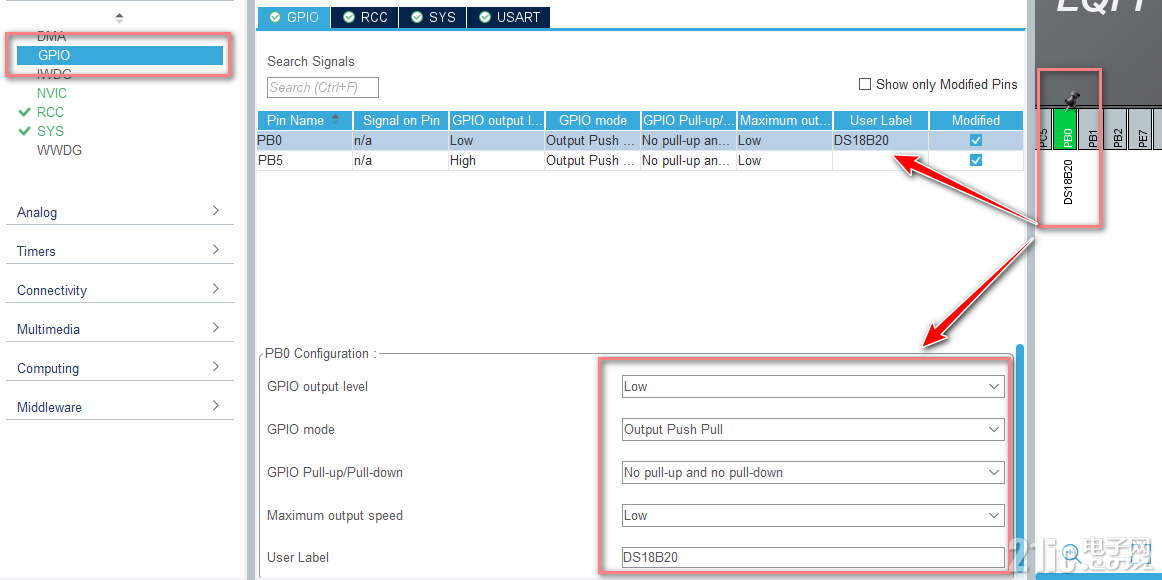Open the GPIO output level dropdown

[x=813, y=386]
